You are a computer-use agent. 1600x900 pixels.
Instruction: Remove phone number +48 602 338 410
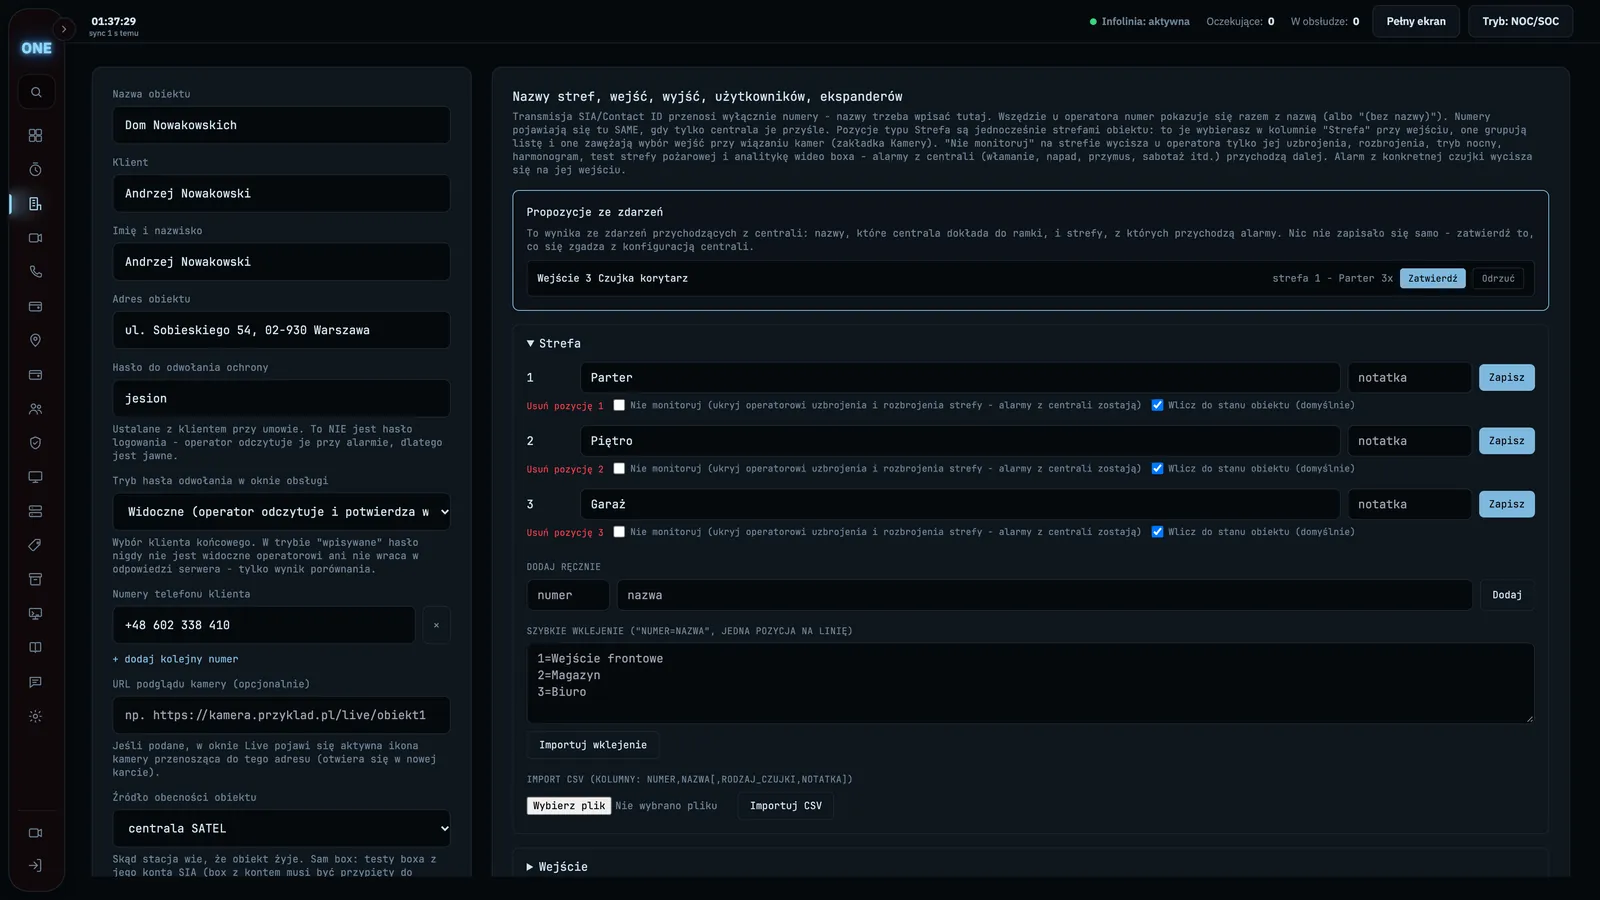pos(436,625)
